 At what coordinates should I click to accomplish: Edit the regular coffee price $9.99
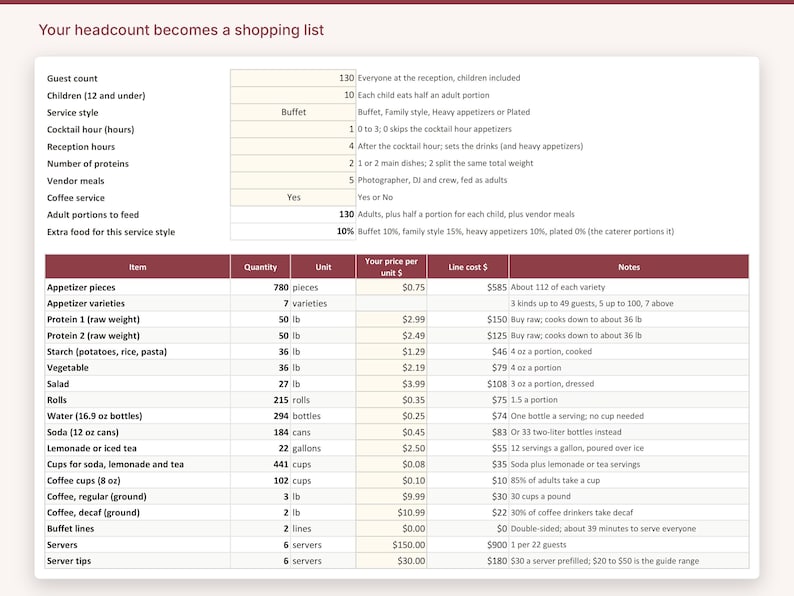(x=391, y=496)
